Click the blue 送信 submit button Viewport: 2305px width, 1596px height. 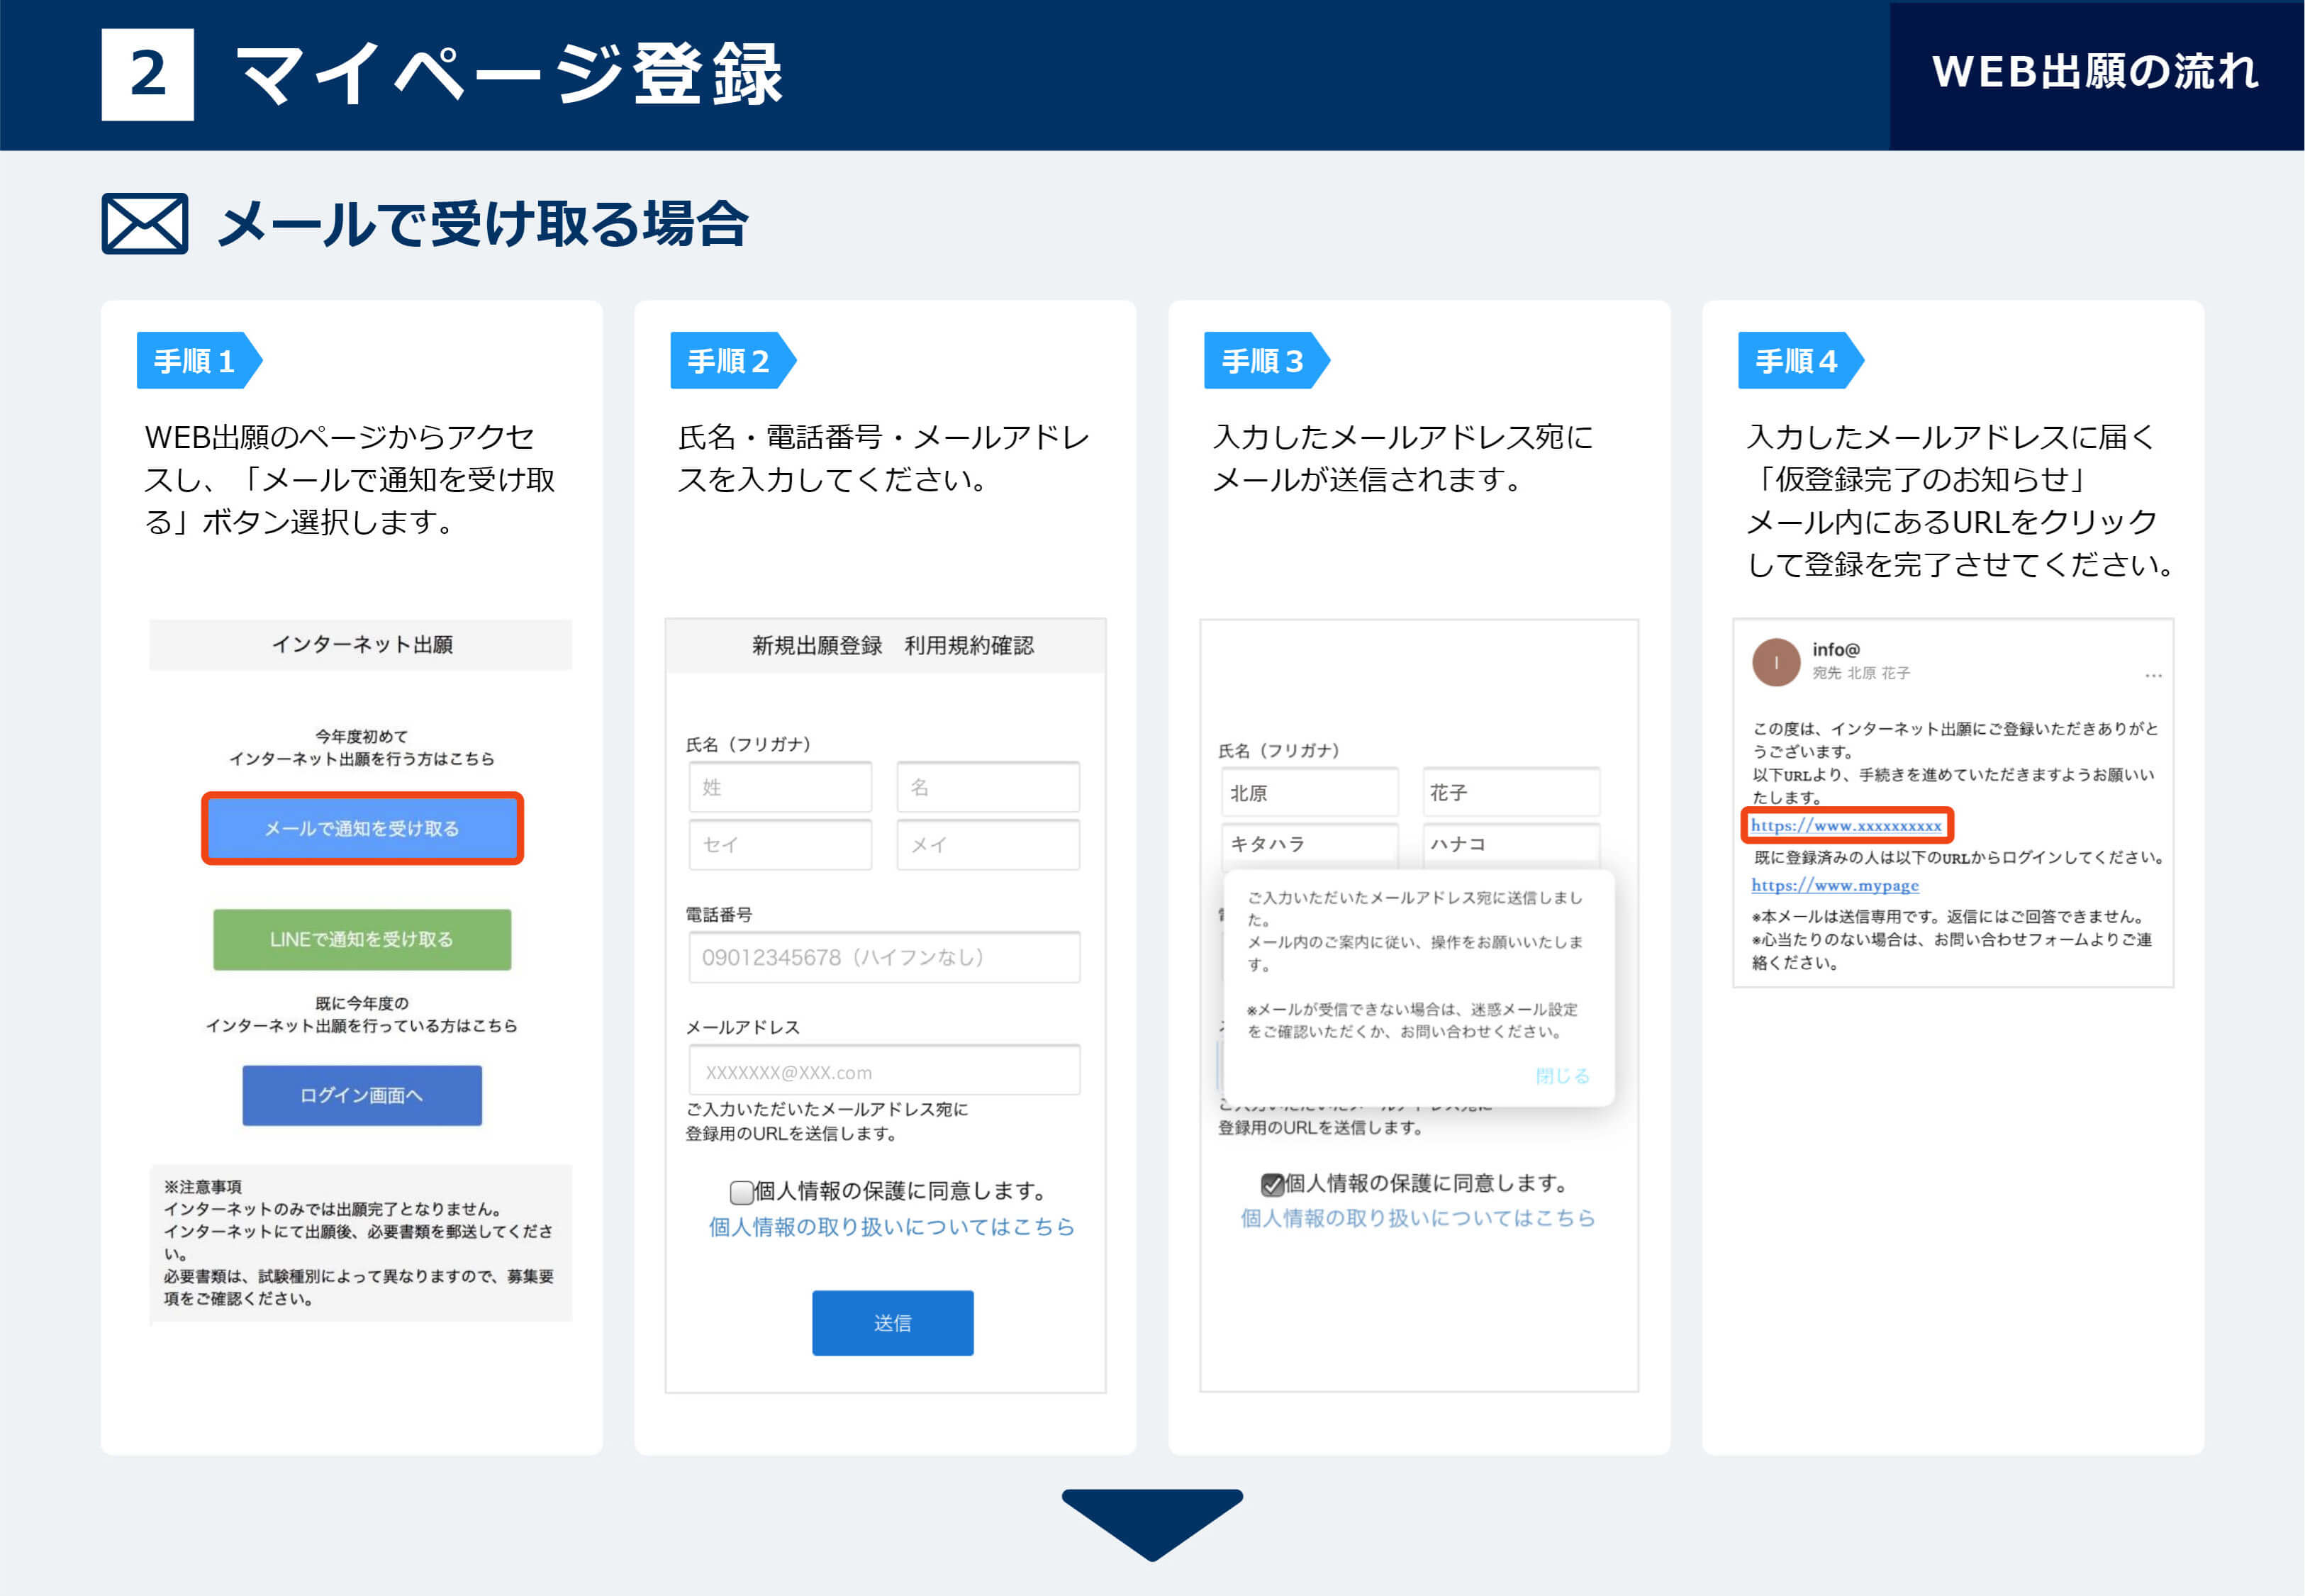coord(892,1323)
